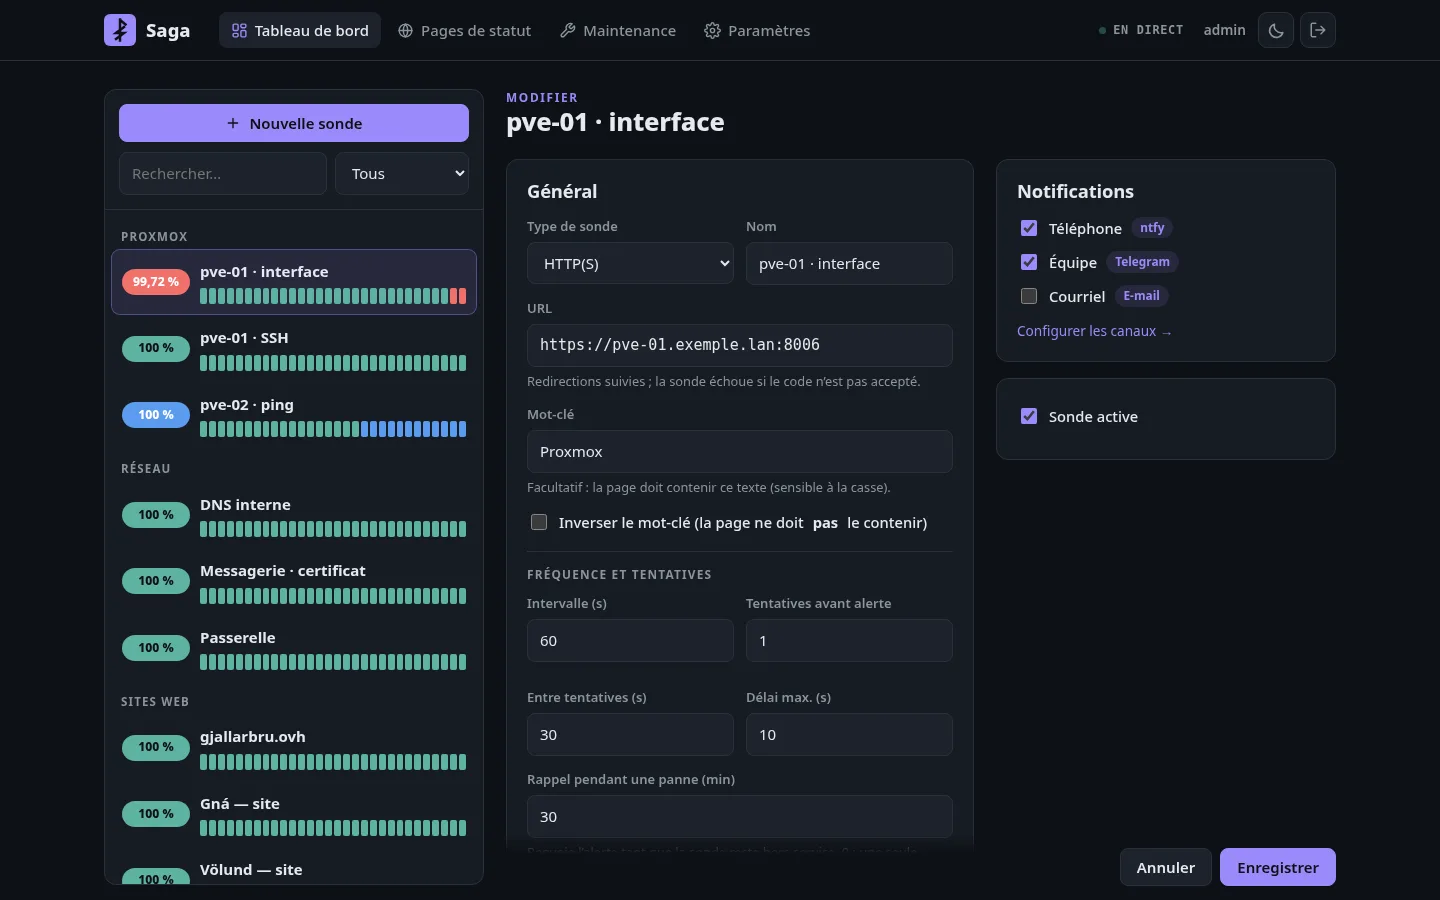Click the EN DIRECT live indicator
This screenshot has width=1440, height=900.
tap(1141, 30)
